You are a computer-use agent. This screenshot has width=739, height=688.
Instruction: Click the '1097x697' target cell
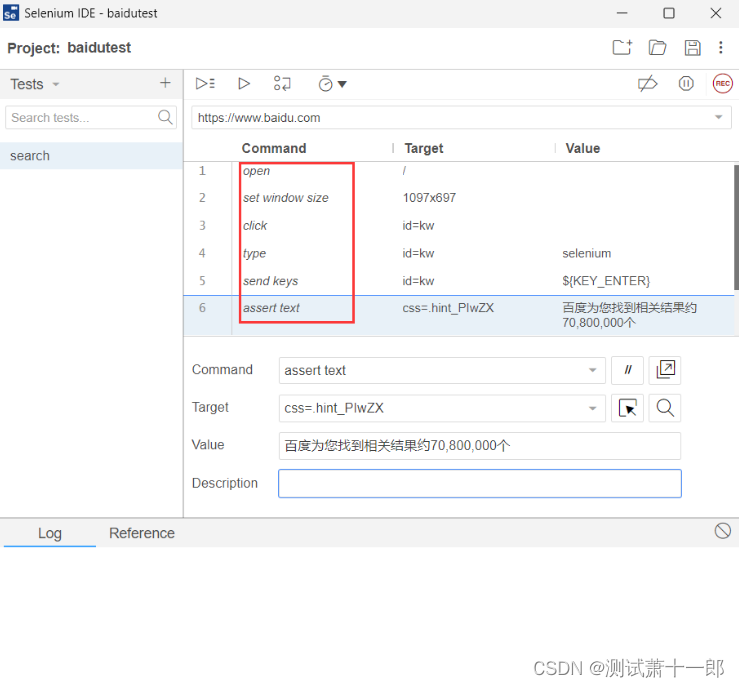[x=429, y=198]
